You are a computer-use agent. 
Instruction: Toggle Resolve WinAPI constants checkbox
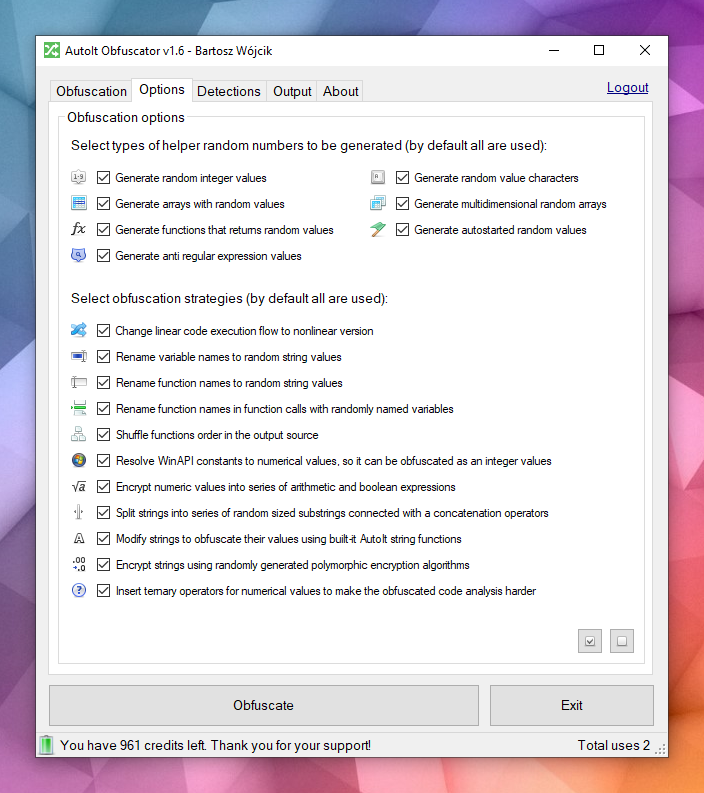pyautogui.click(x=103, y=460)
